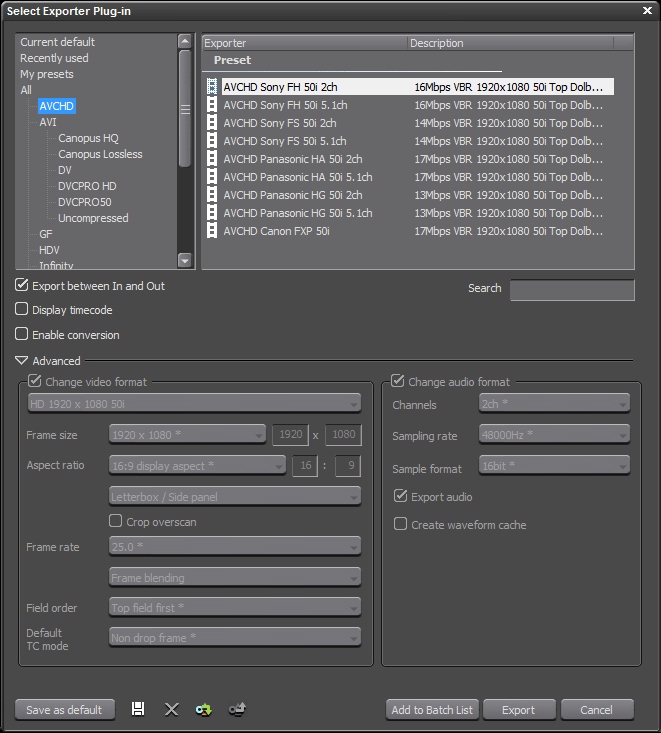Select Recently used in category tree
Viewport: 661px width, 733px height.
(x=54, y=58)
